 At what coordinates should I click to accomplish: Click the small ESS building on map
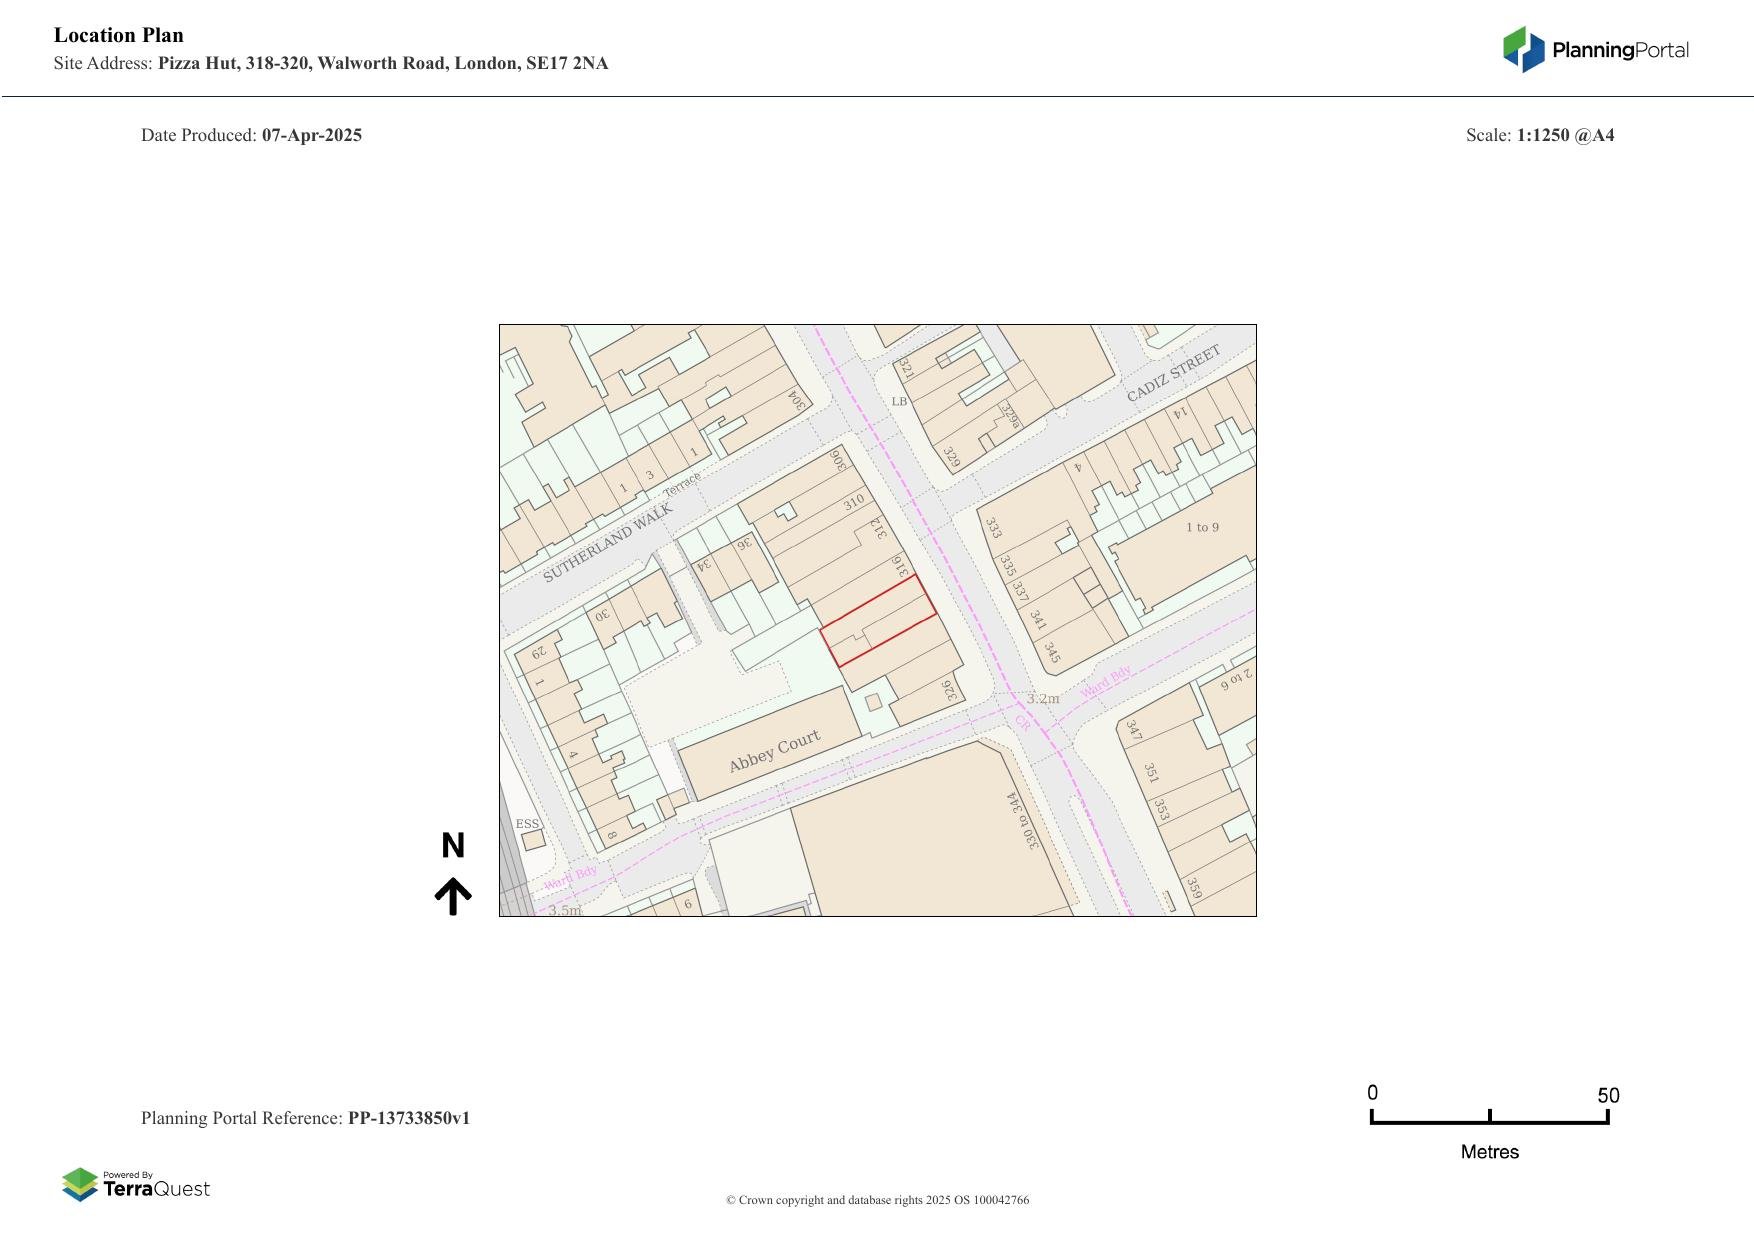(531, 840)
